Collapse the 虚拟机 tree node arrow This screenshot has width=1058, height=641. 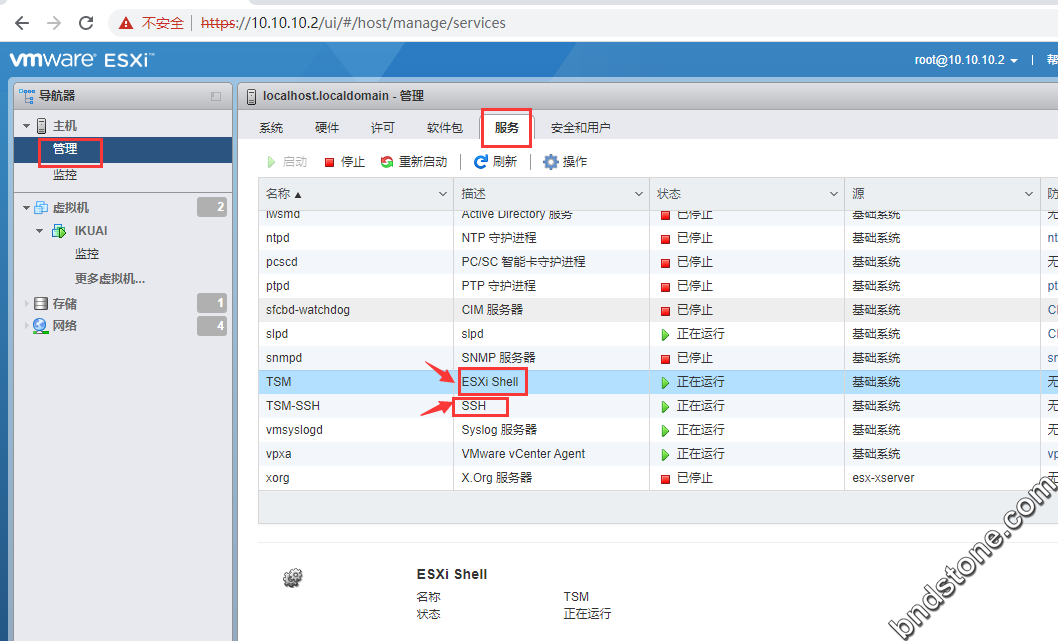26,208
